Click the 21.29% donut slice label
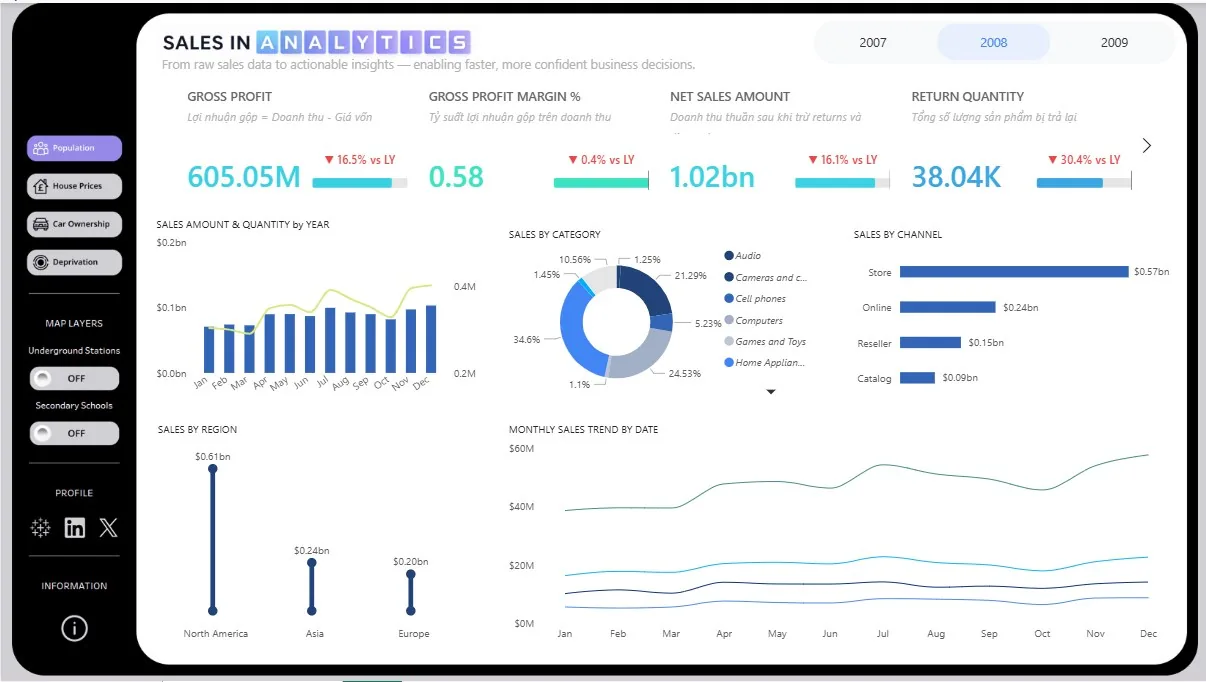 pos(691,275)
